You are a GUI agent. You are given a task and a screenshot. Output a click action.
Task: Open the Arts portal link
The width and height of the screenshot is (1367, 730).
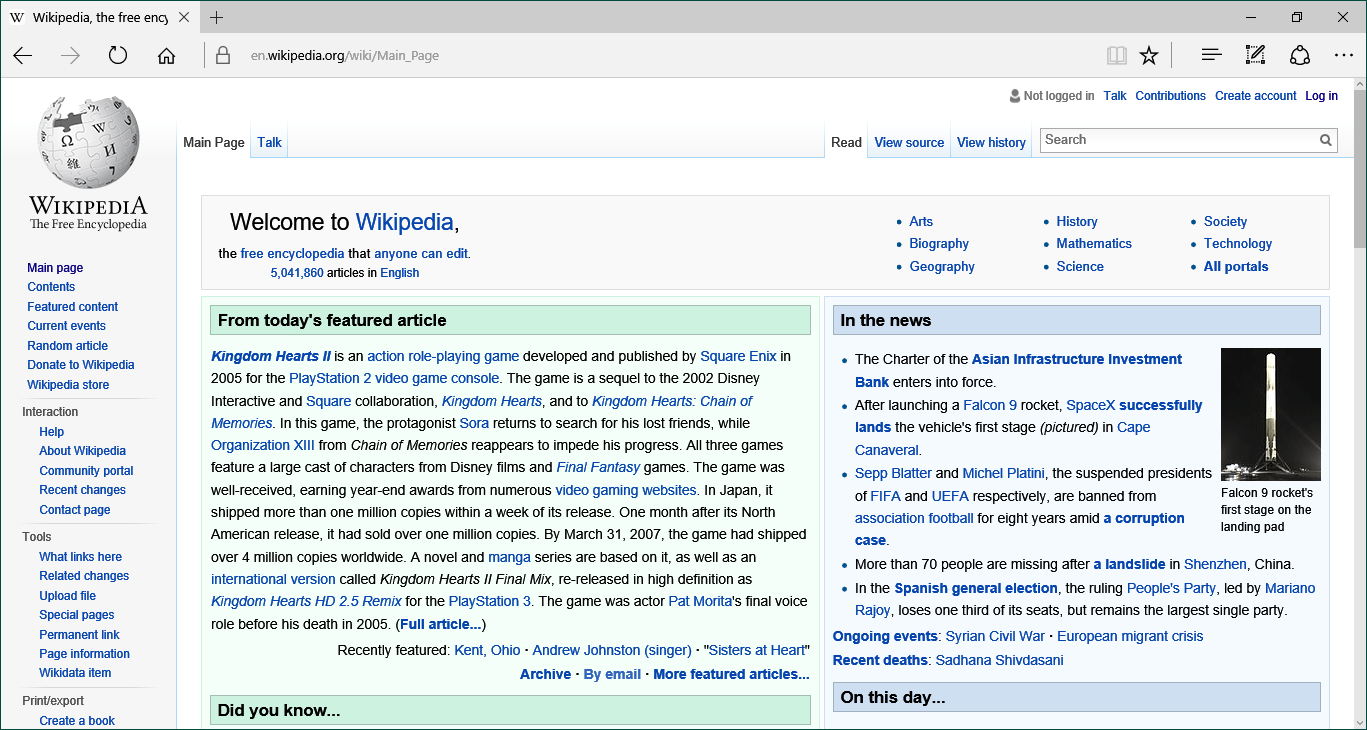[x=921, y=222]
